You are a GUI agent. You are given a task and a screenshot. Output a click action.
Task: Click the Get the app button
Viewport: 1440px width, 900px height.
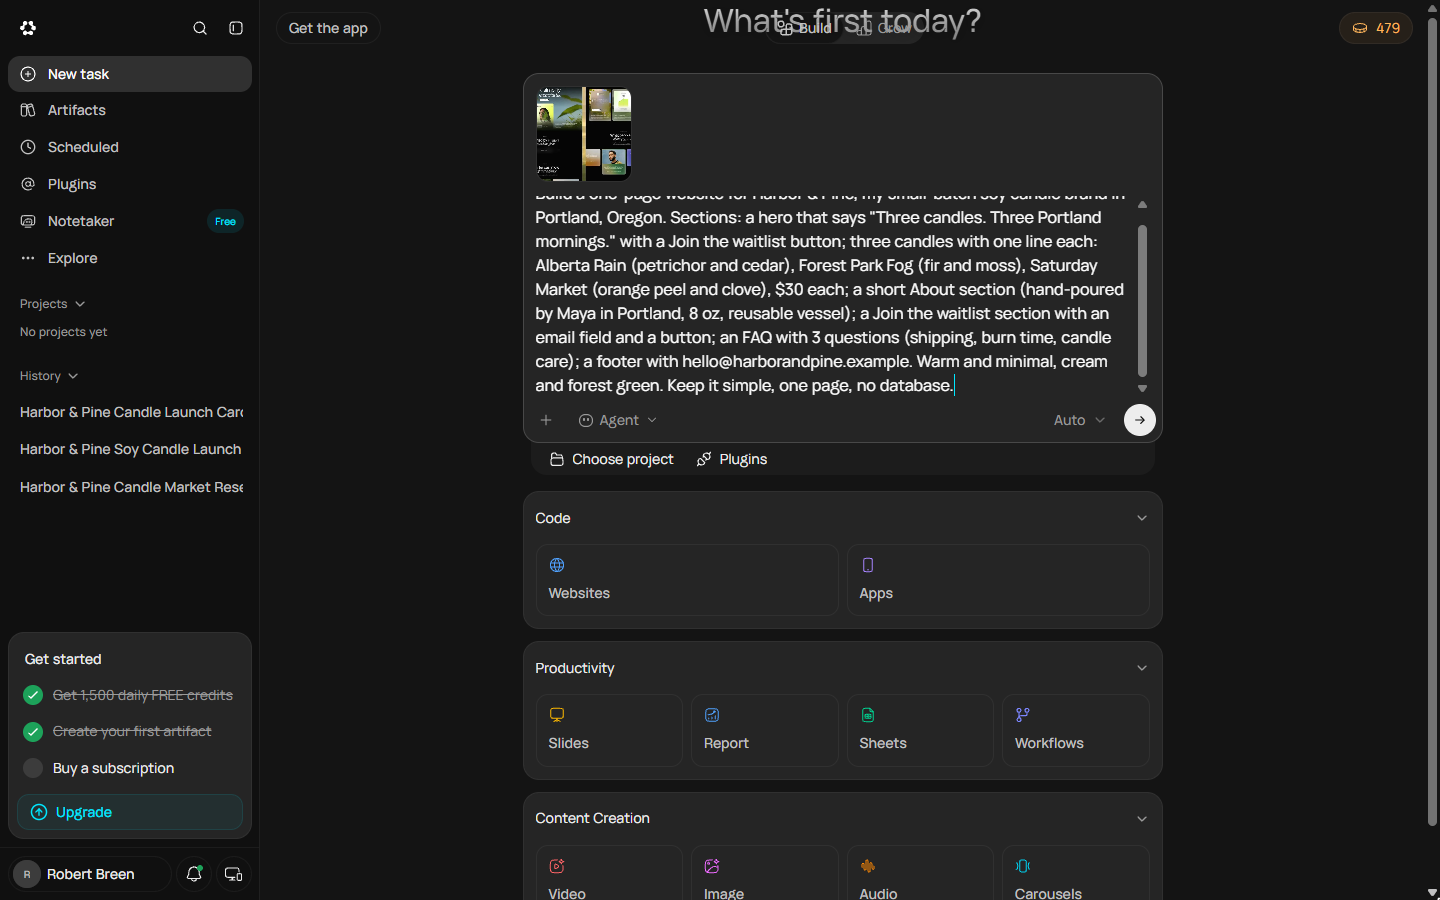(328, 28)
